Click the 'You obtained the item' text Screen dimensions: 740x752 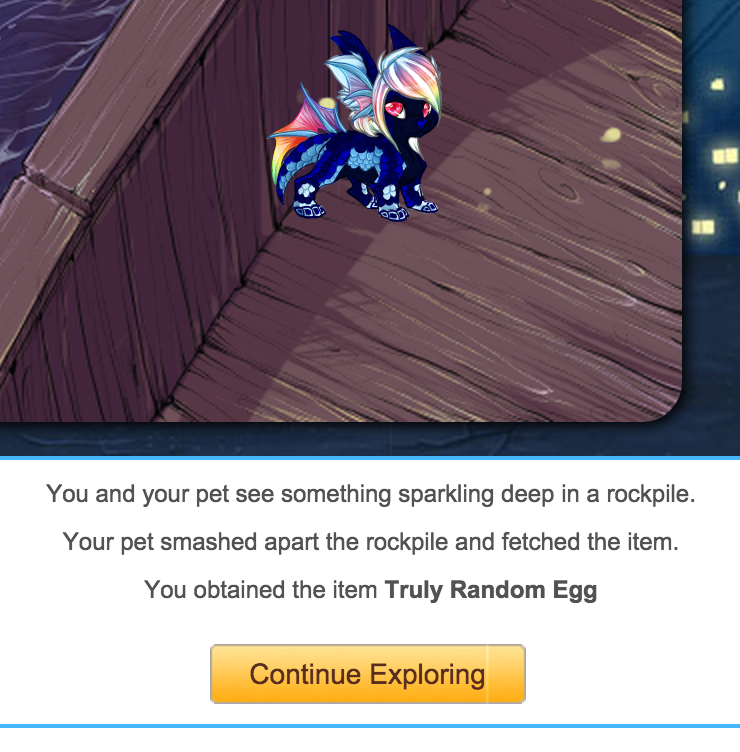click(x=261, y=590)
